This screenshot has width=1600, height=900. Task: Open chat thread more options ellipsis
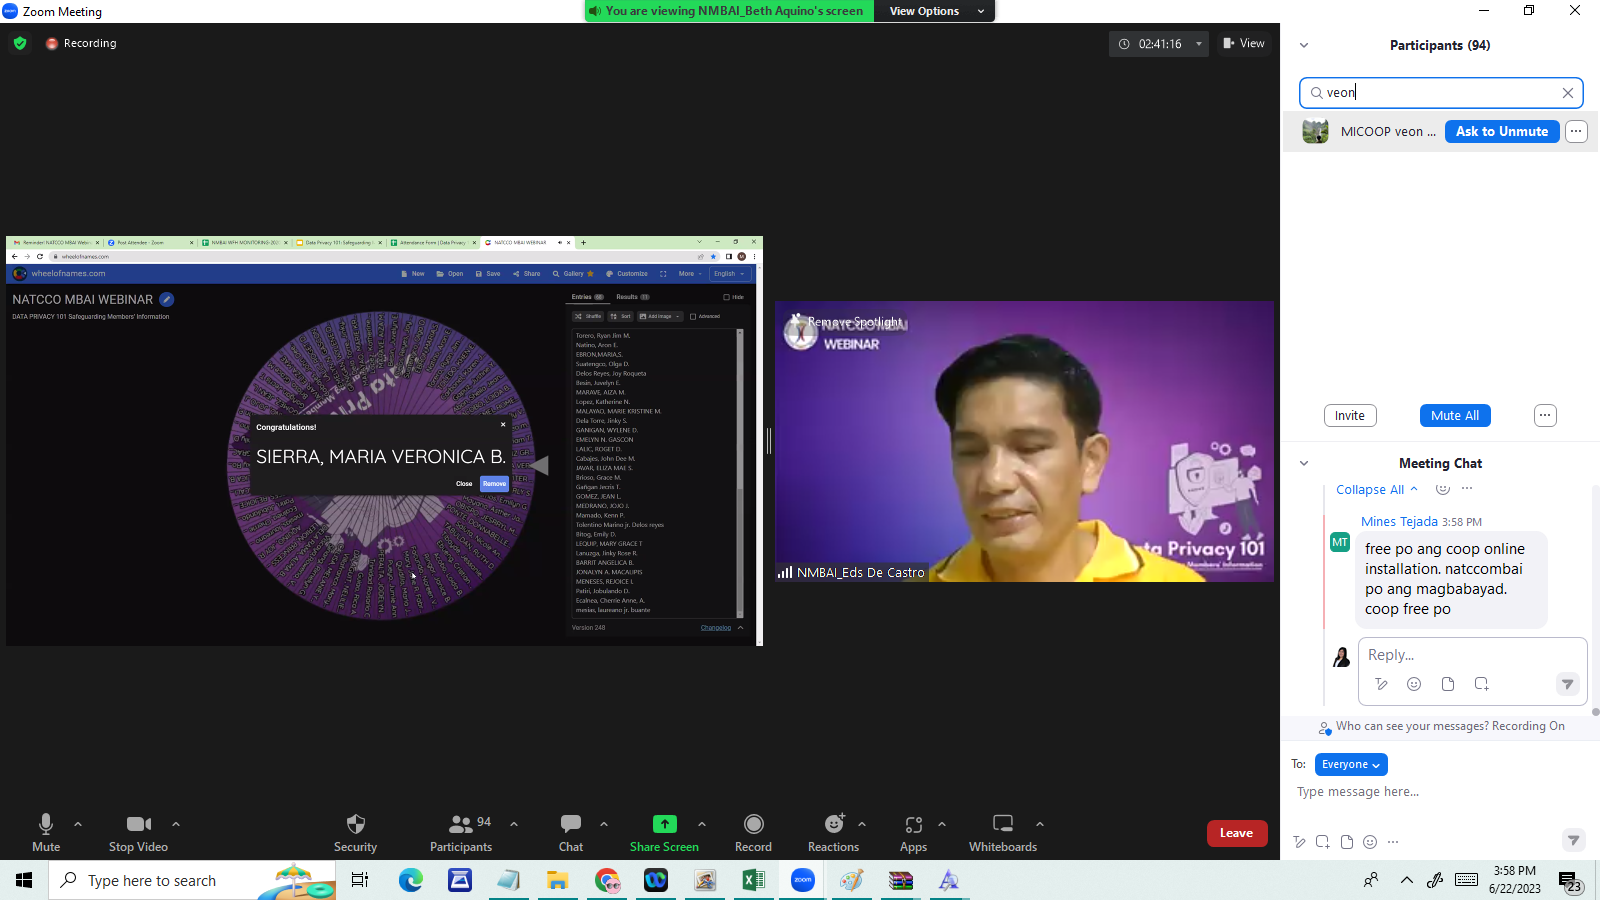pyautogui.click(x=1467, y=489)
